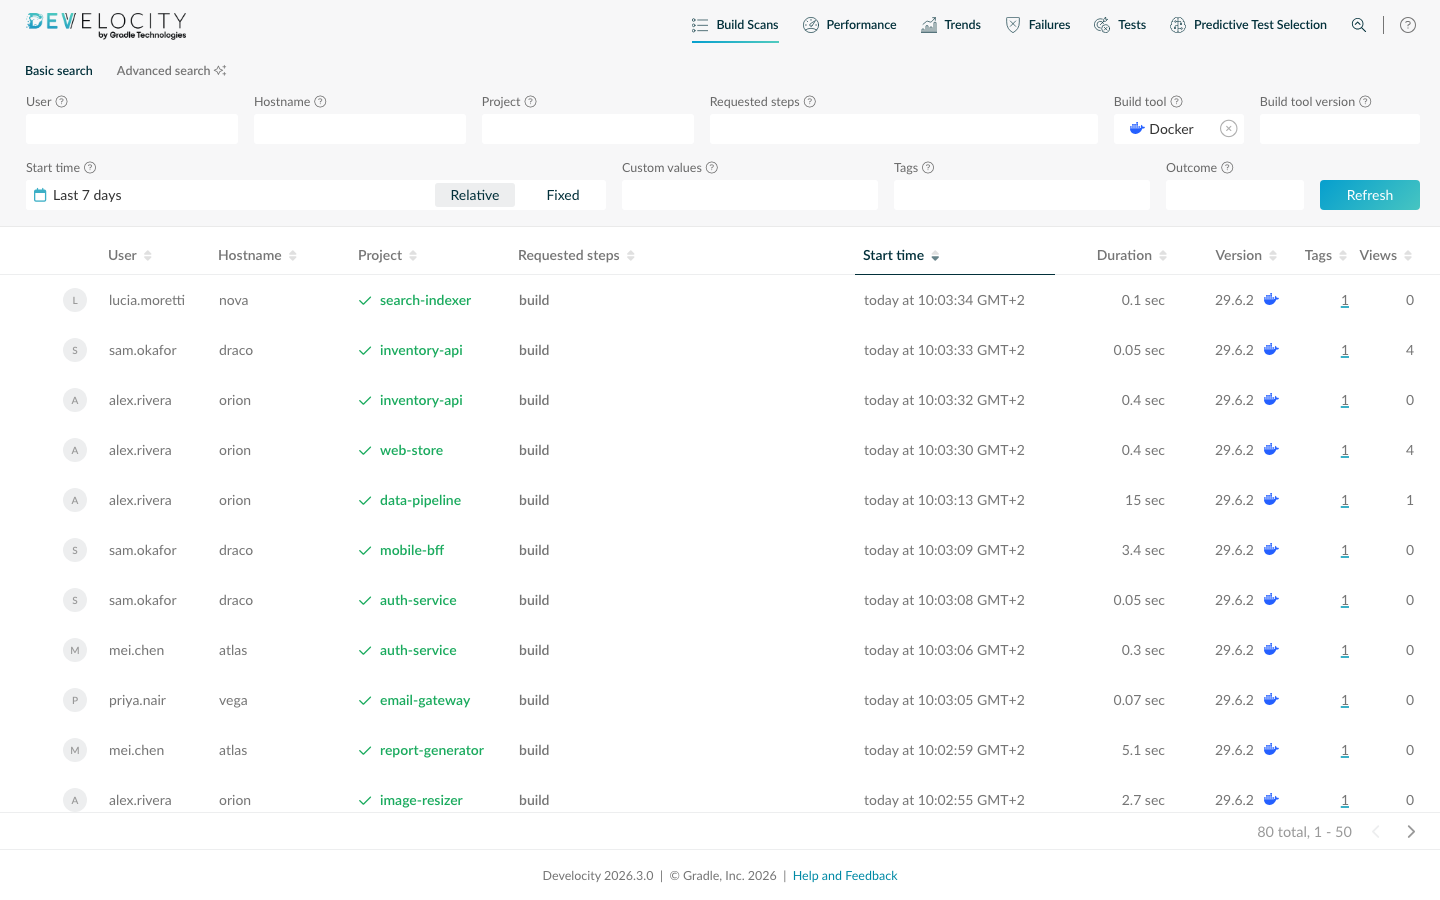This screenshot has width=1440, height=900.
Task: Open the Tests tab
Action: pos(1120,25)
